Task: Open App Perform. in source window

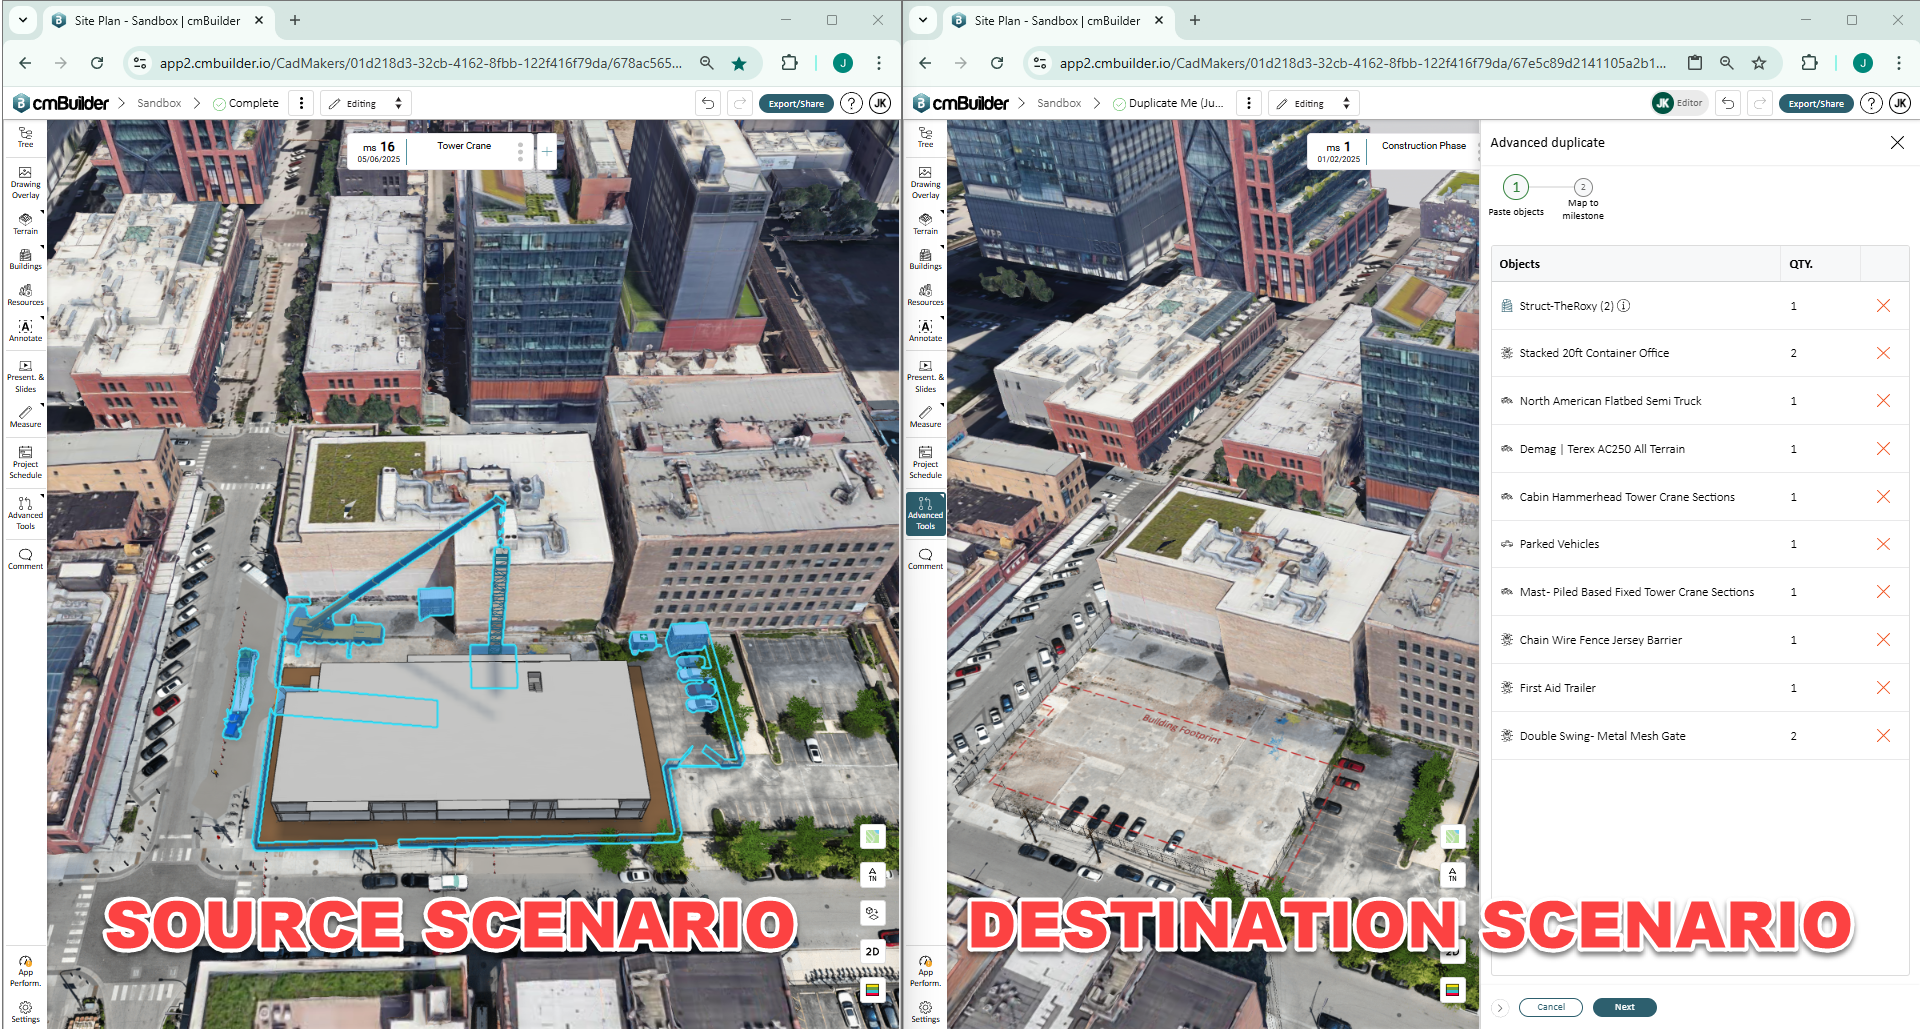Action: click(25, 971)
